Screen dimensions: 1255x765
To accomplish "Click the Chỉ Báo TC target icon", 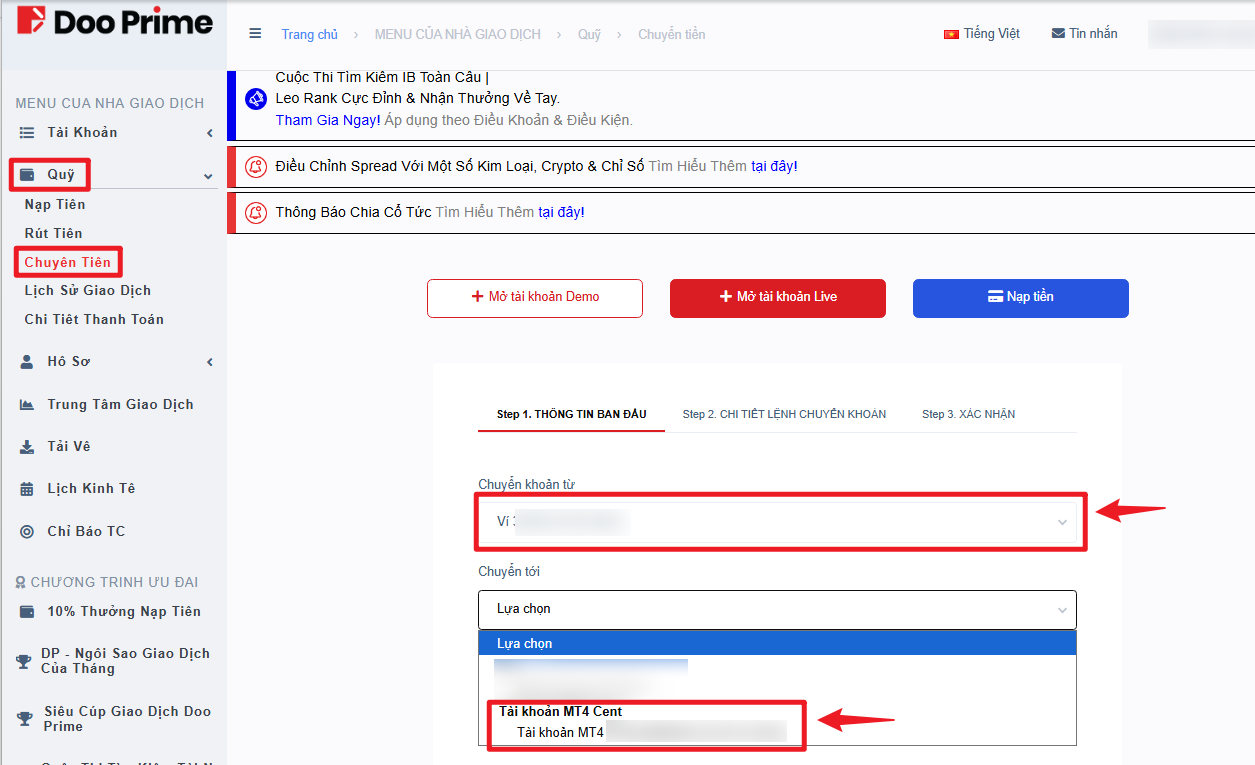I will pos(27,532).
